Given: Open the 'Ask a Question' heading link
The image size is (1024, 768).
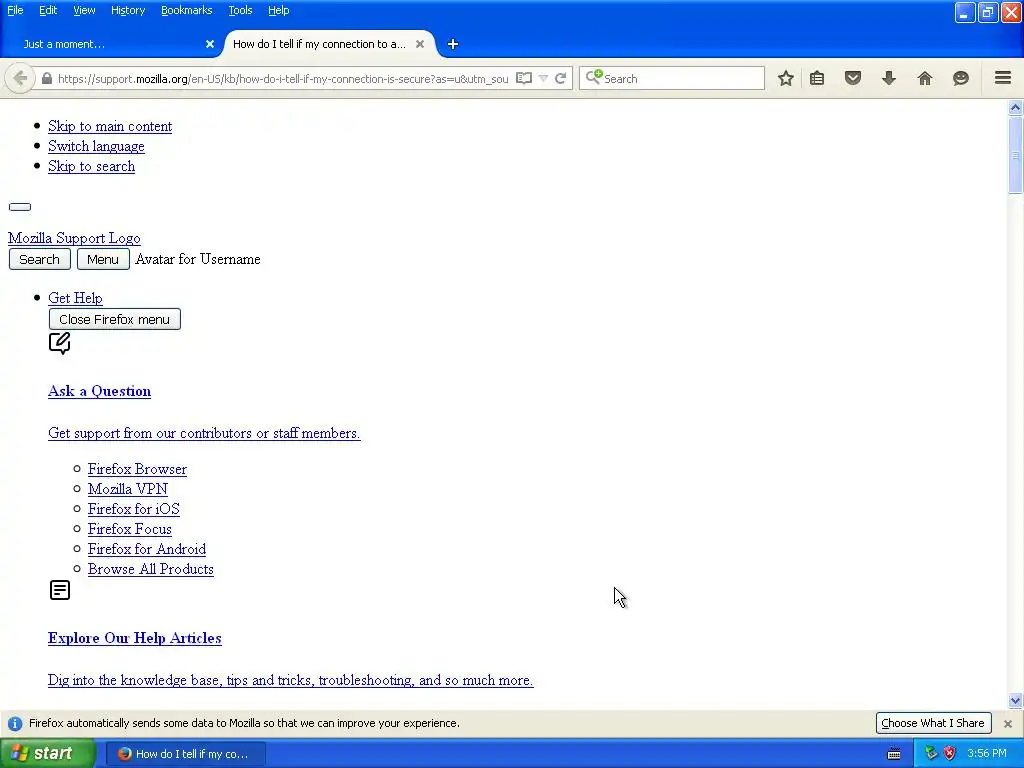Looking at the screenshot, I should 99,391.
